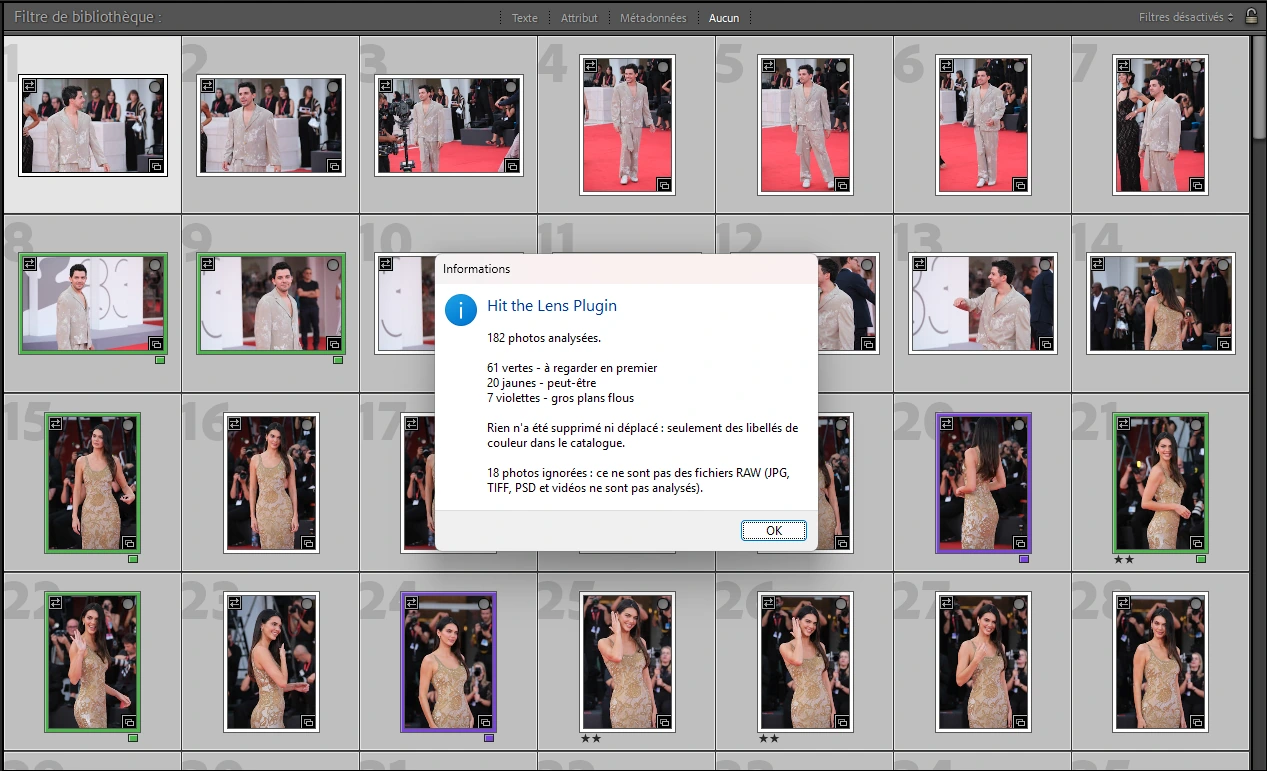Click the sync badge on photo 25
This screenshot has height=771, width=1267.
tap(591, 603)
